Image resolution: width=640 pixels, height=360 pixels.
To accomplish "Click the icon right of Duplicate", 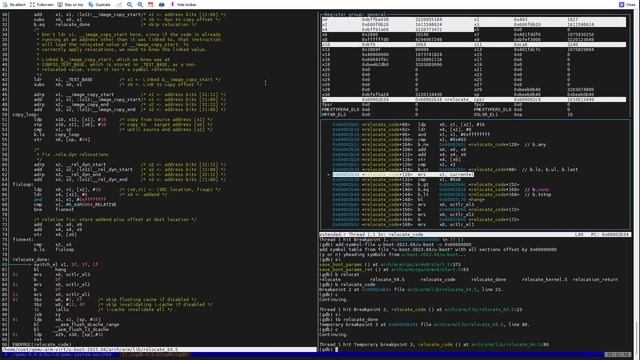I will click(x=119, y=4).
